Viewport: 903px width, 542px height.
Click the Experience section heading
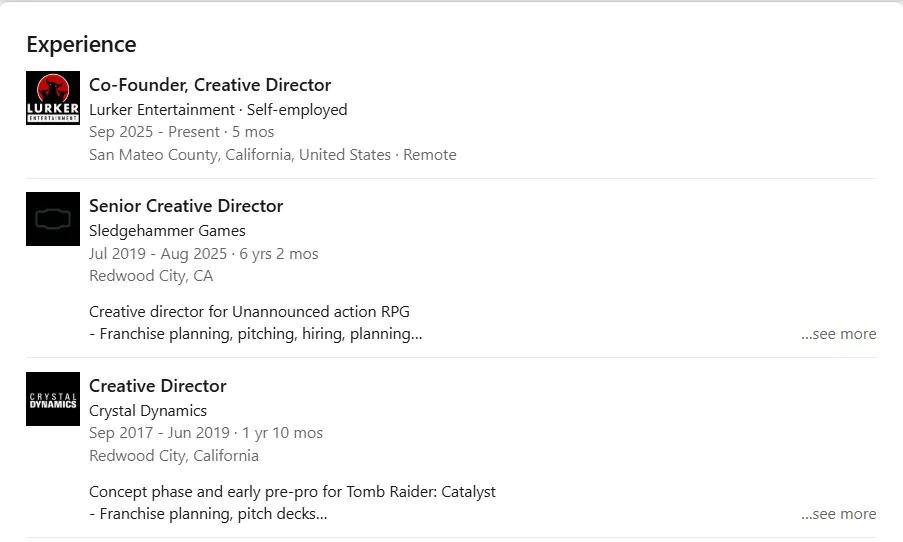tap(81, 44)
